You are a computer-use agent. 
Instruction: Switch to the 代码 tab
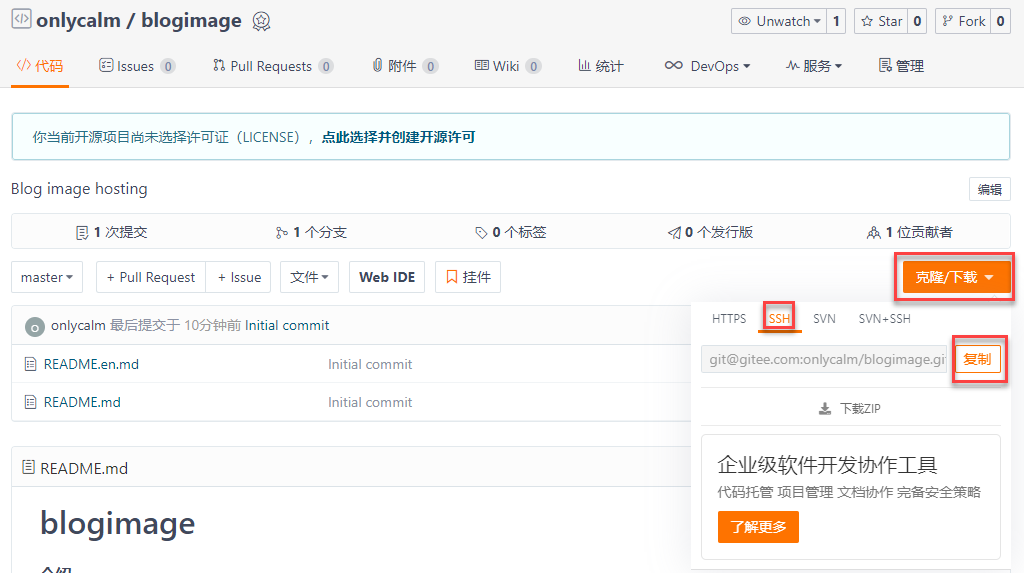[x=40, y=66]
